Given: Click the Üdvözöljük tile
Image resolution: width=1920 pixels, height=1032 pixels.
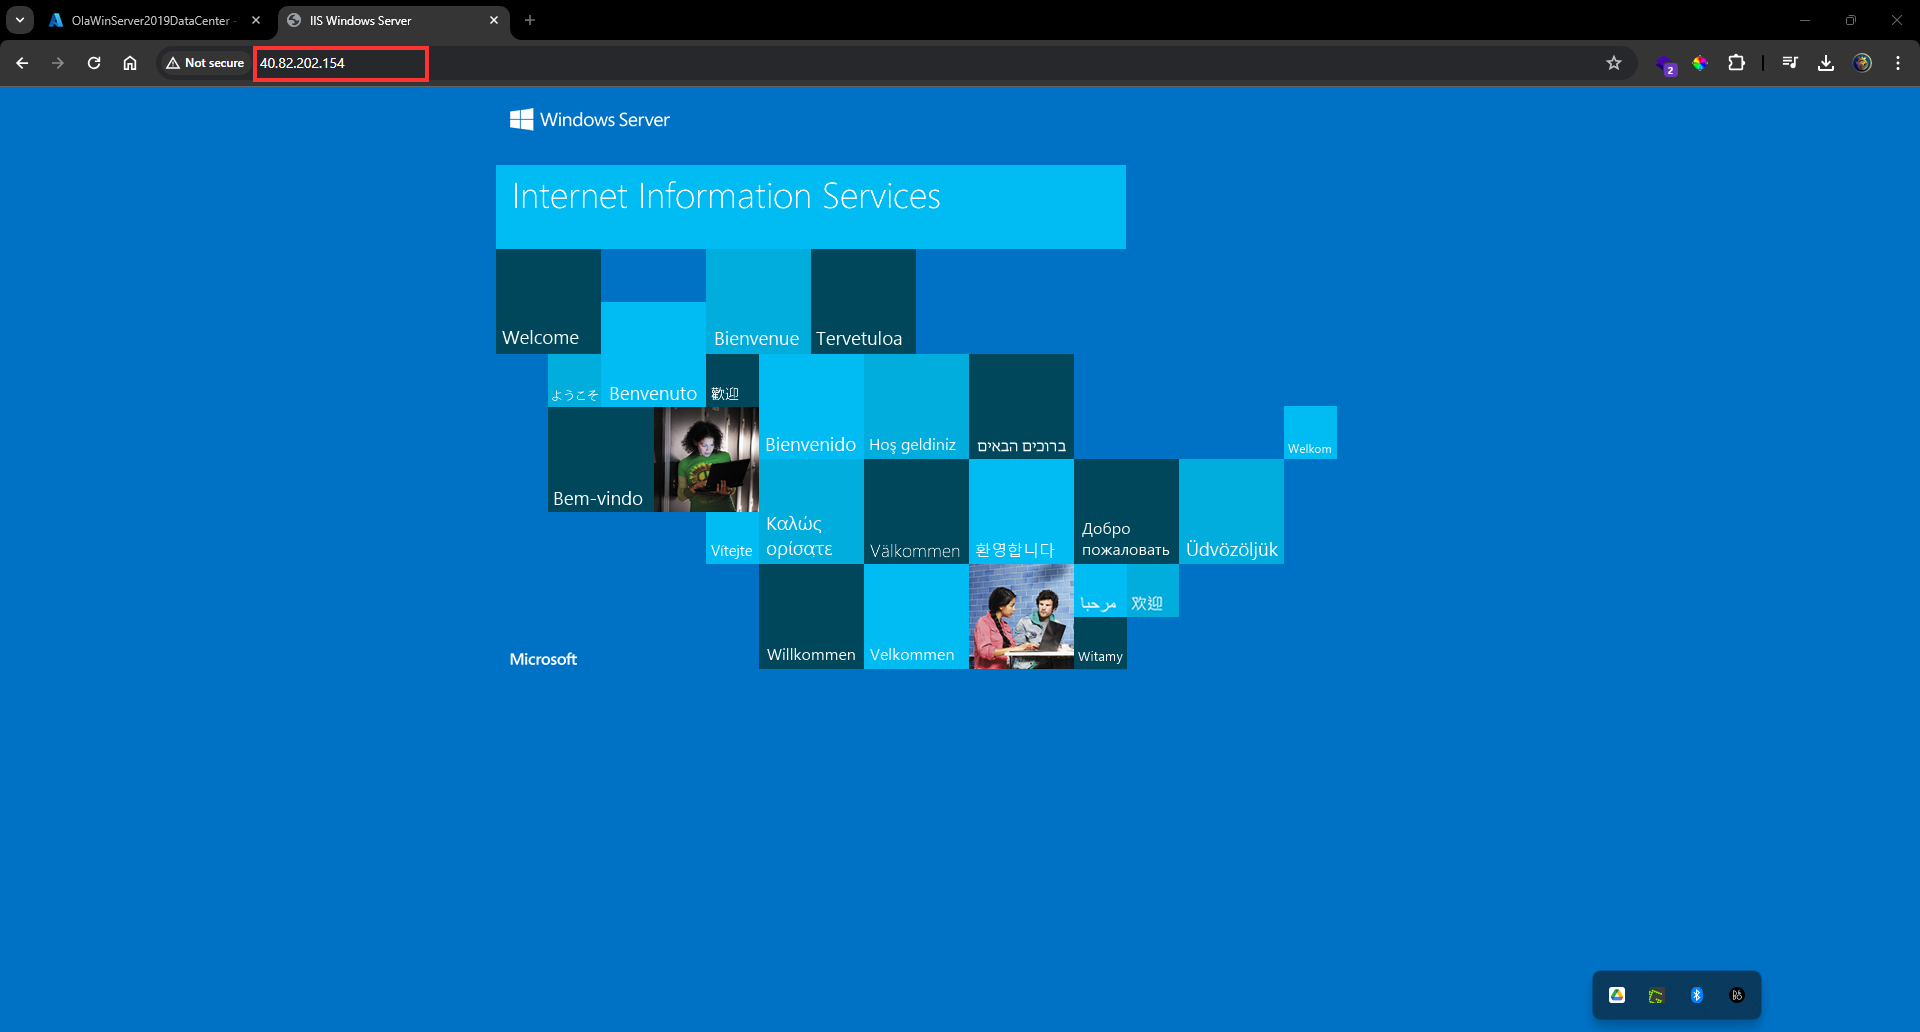Looking at the screenshot, I should click(x=1231, y=511).
